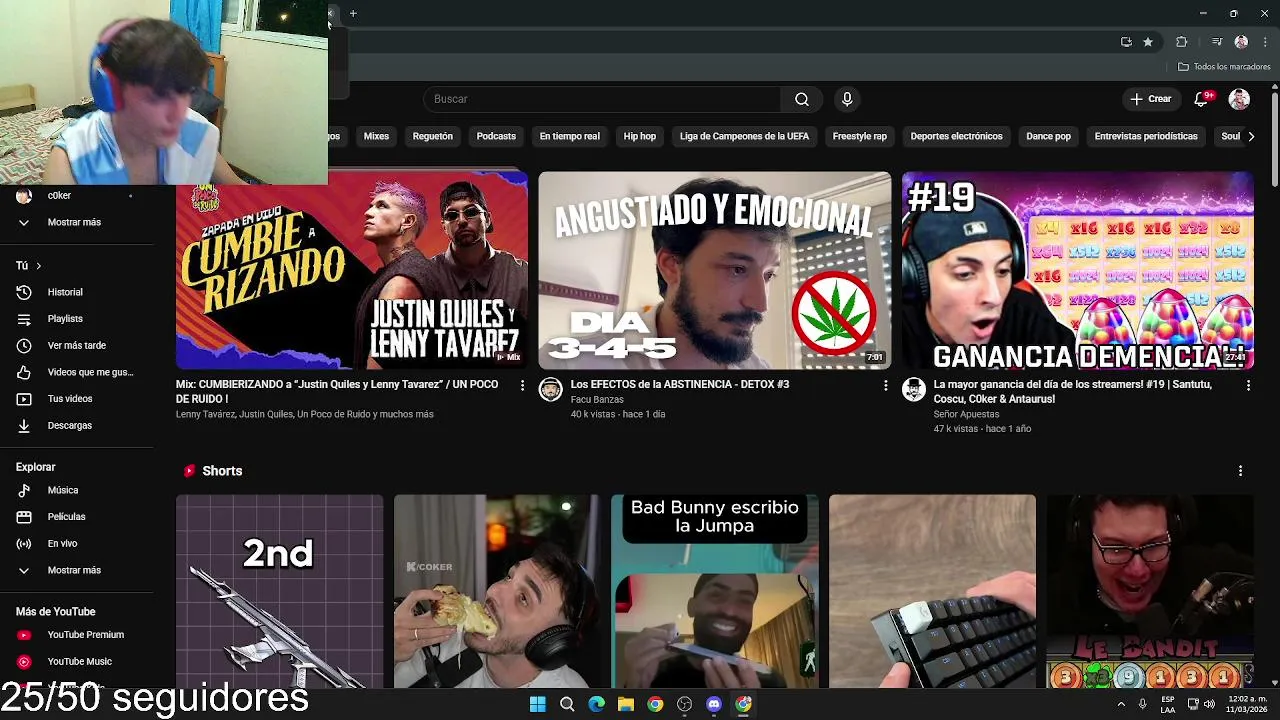Open YouTube account avatar menu
This screenshot has width=1280, height=720.
click(1239, 99)
